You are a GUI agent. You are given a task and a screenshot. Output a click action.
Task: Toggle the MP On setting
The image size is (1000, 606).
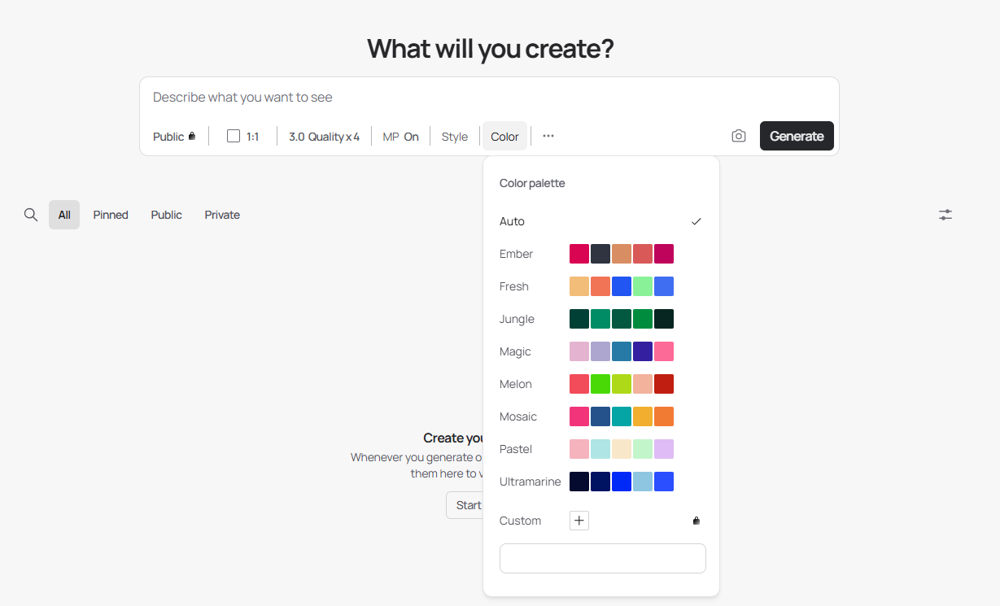[401, 137]
